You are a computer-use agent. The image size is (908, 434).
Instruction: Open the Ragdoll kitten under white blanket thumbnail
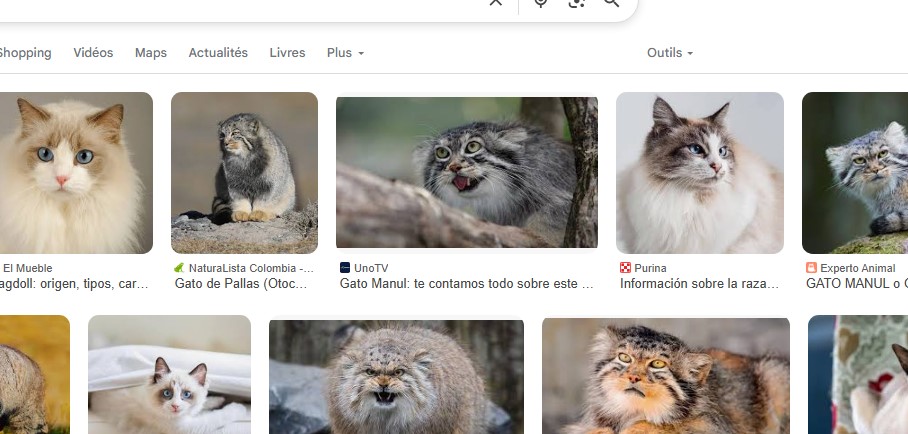pos(169,374)
